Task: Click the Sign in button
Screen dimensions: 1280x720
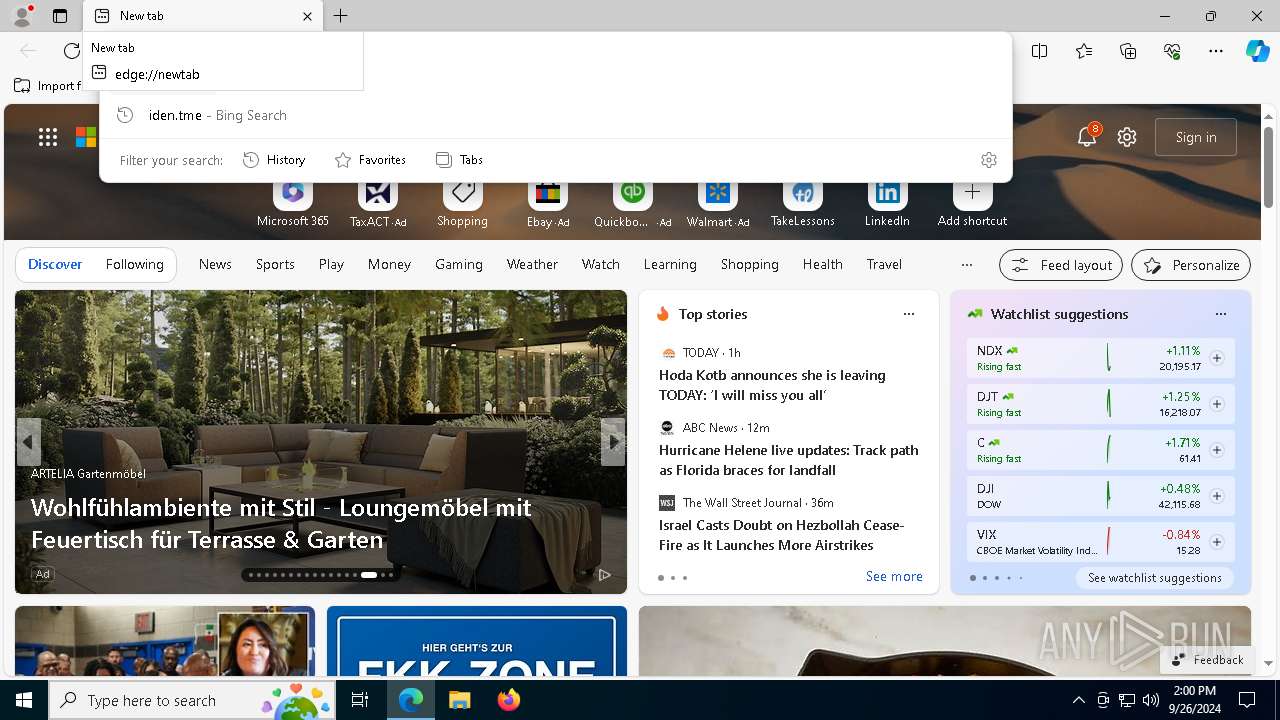Action: 1196,137
